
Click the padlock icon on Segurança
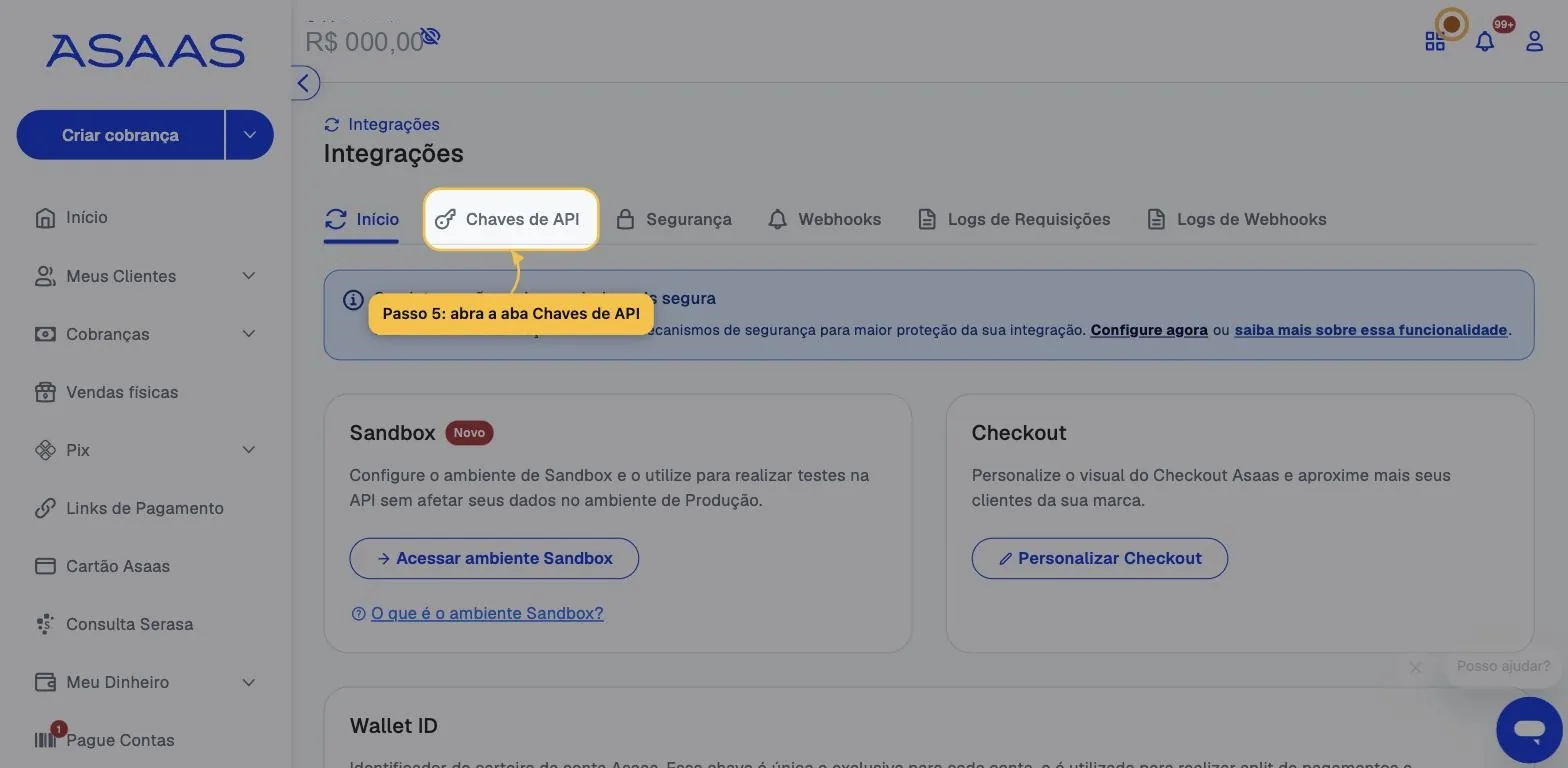pos(625,220)
